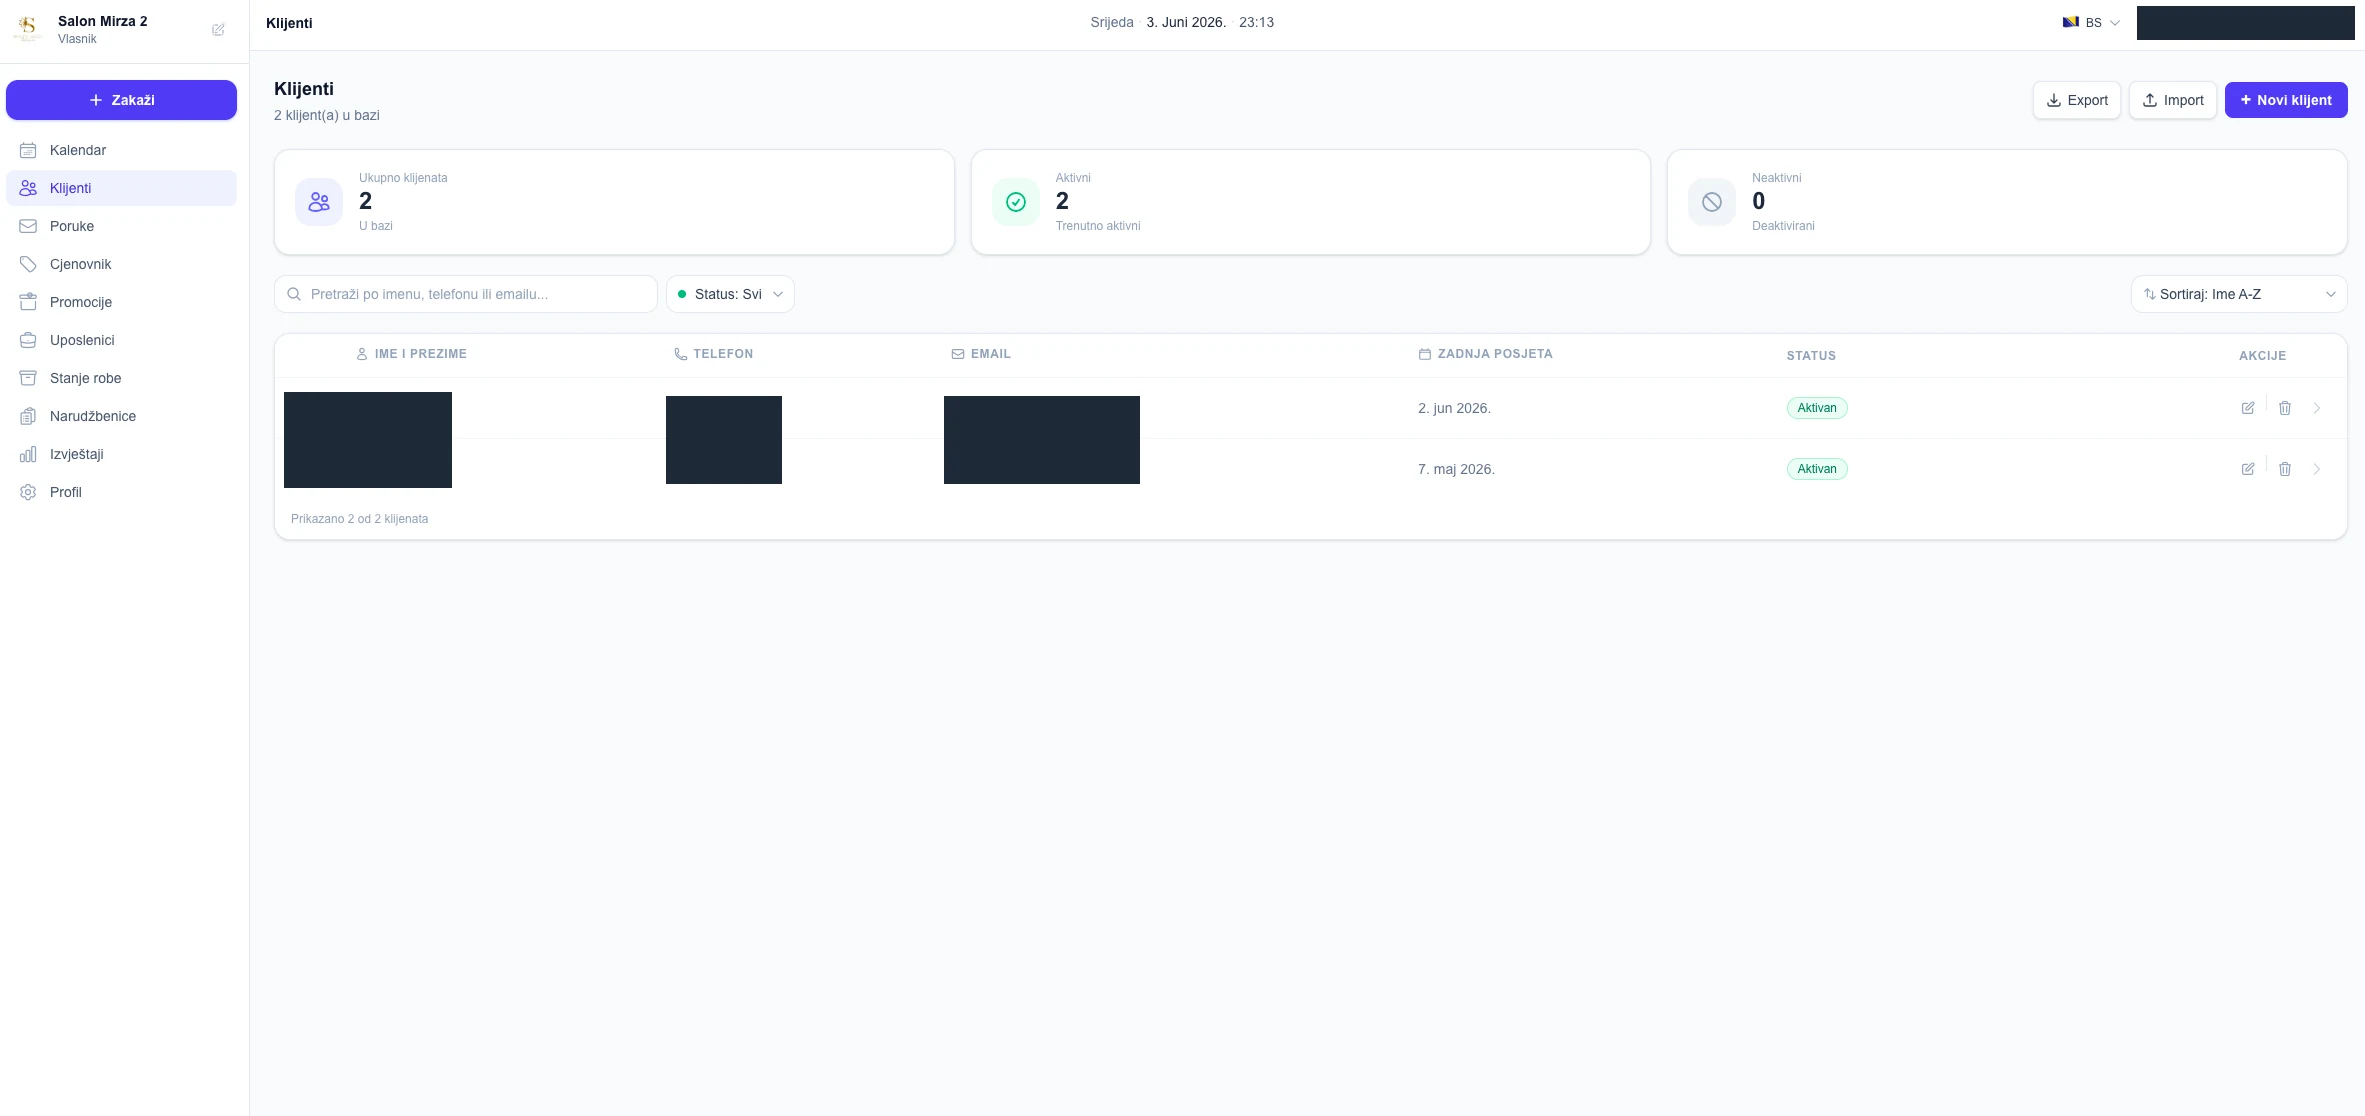The width and height of the screenshot is (2365, 1116).
Task: Open the Status: Svi filter dropdown
Action: 730,294
